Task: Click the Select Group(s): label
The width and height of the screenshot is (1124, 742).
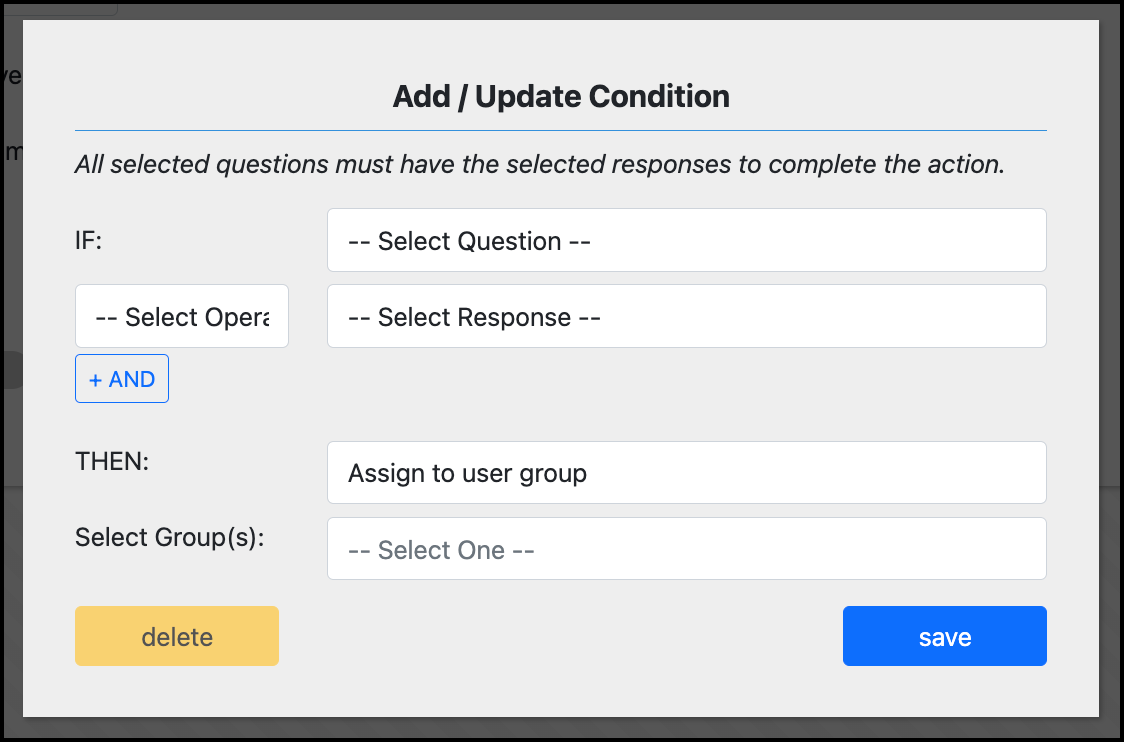Action: pyautogui.click(x=170, y=537)
